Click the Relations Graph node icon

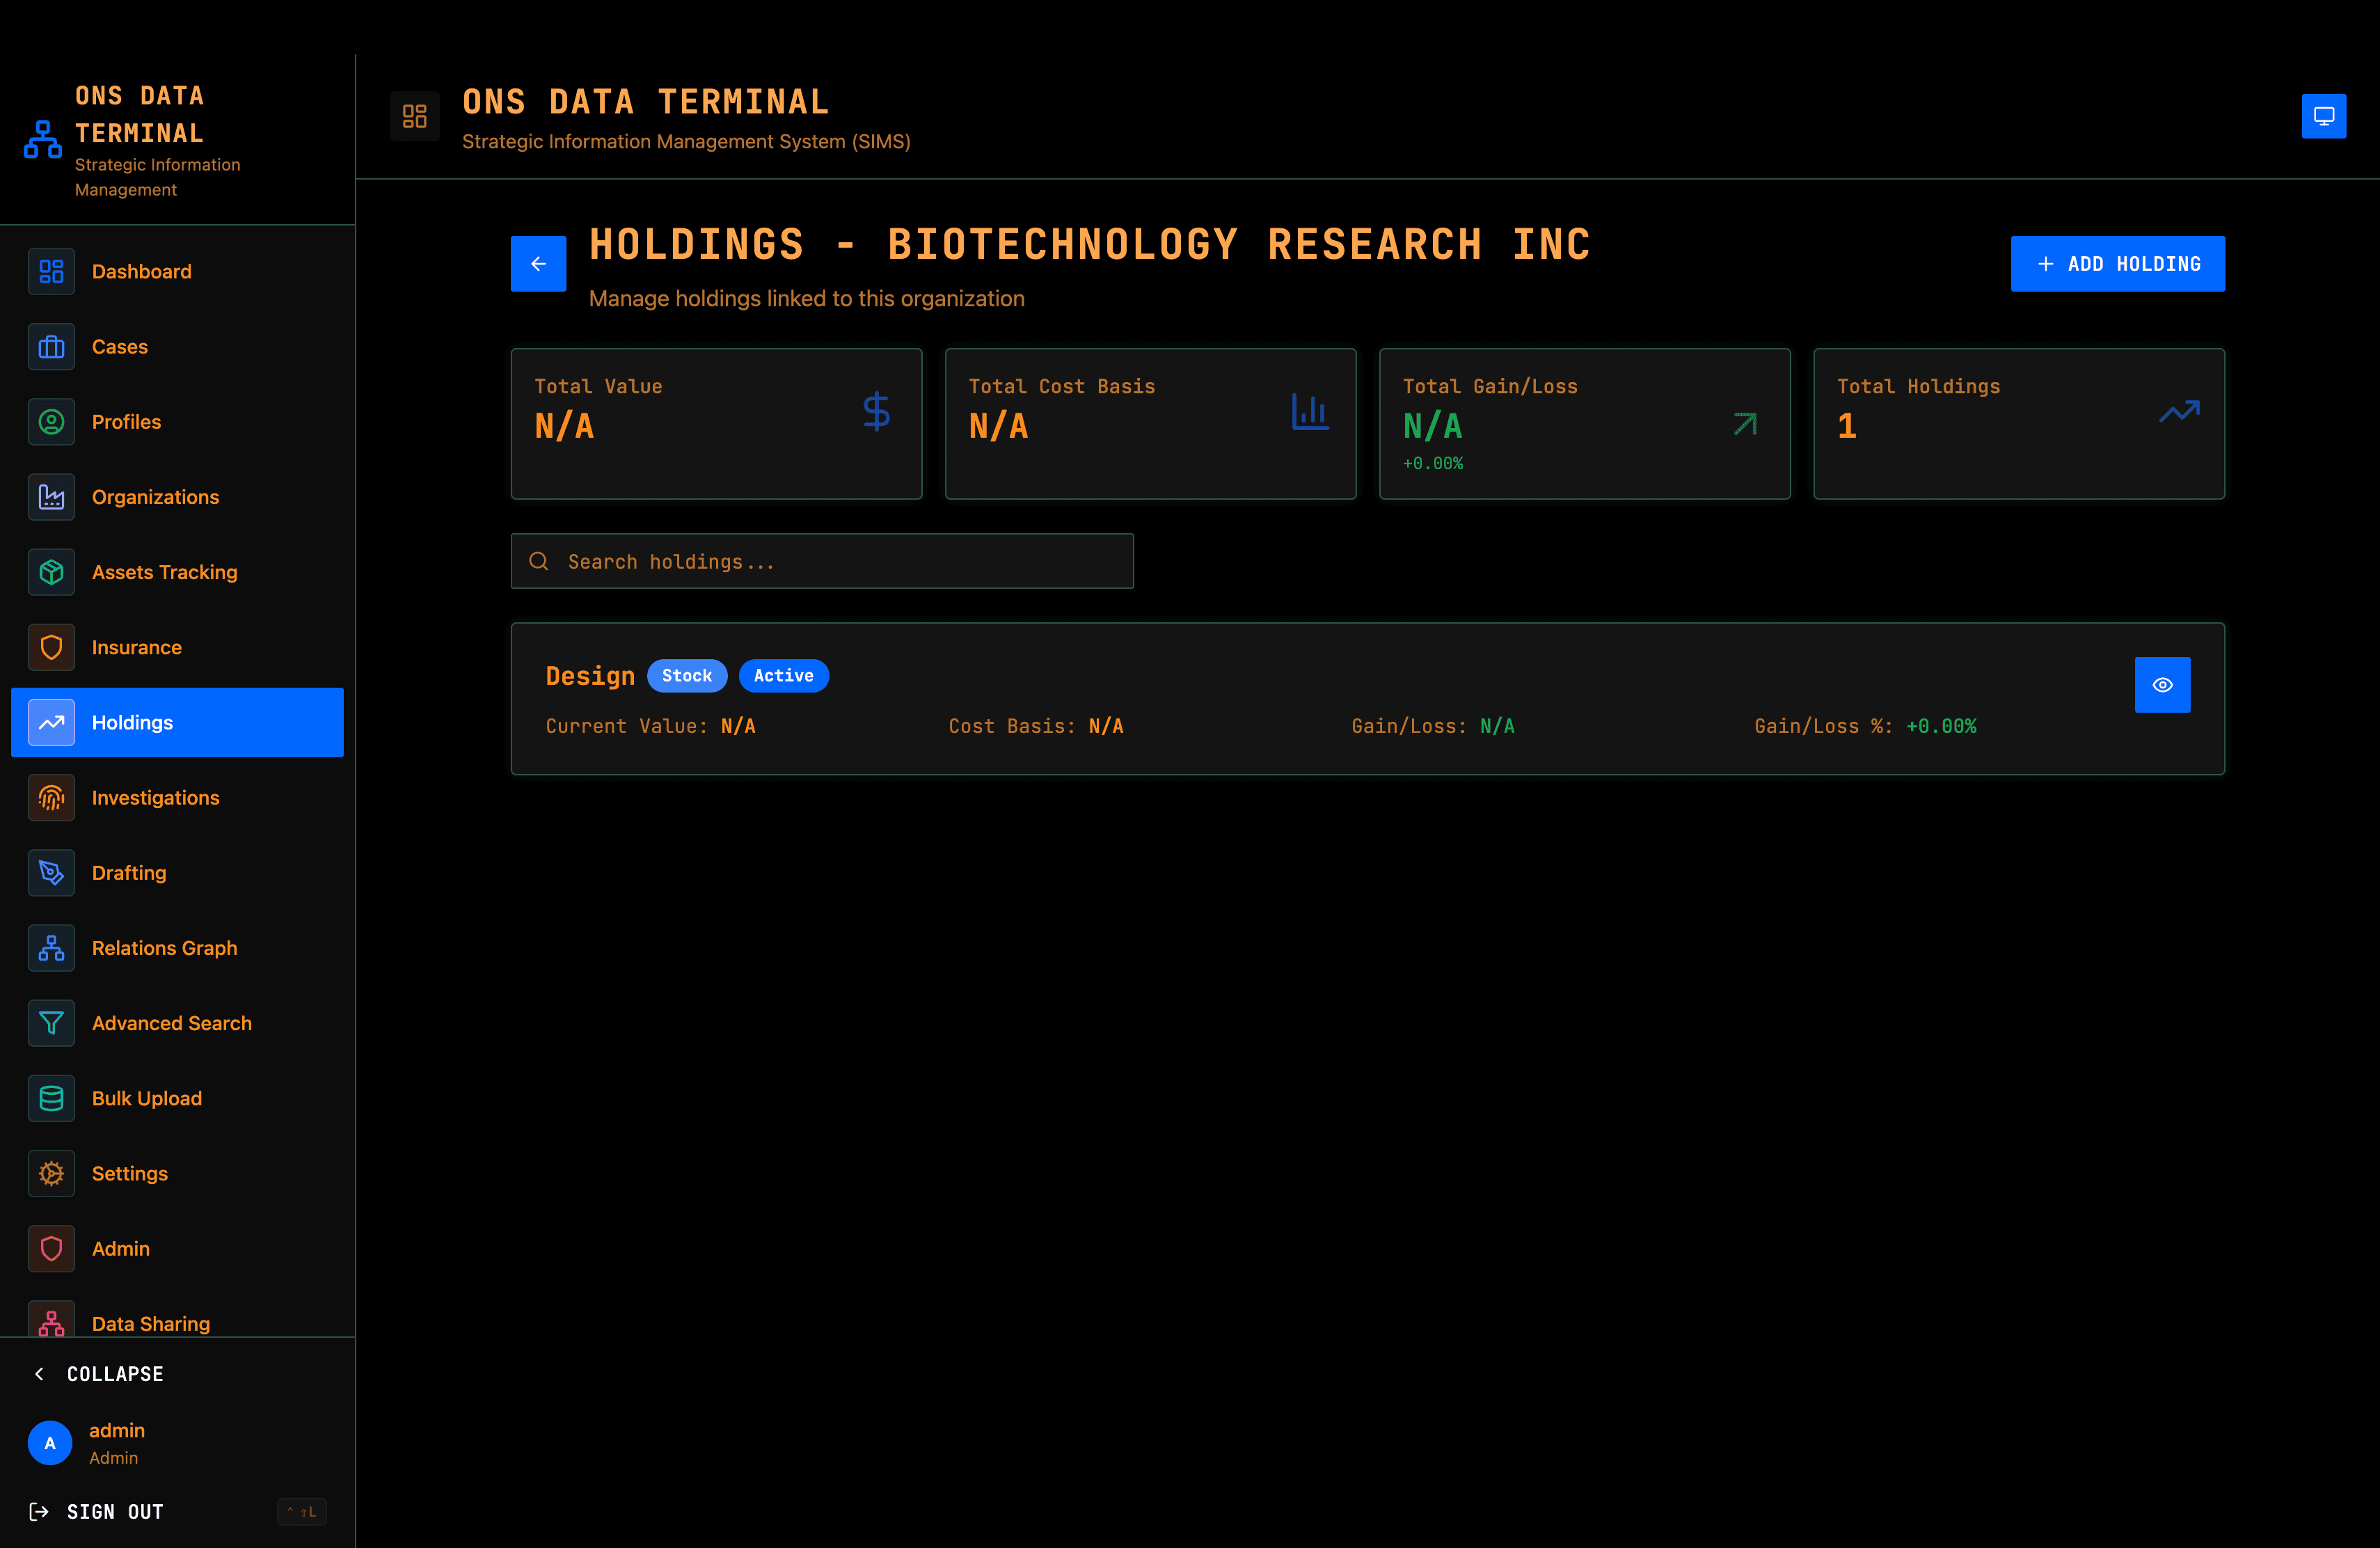[x=51, y=948]
